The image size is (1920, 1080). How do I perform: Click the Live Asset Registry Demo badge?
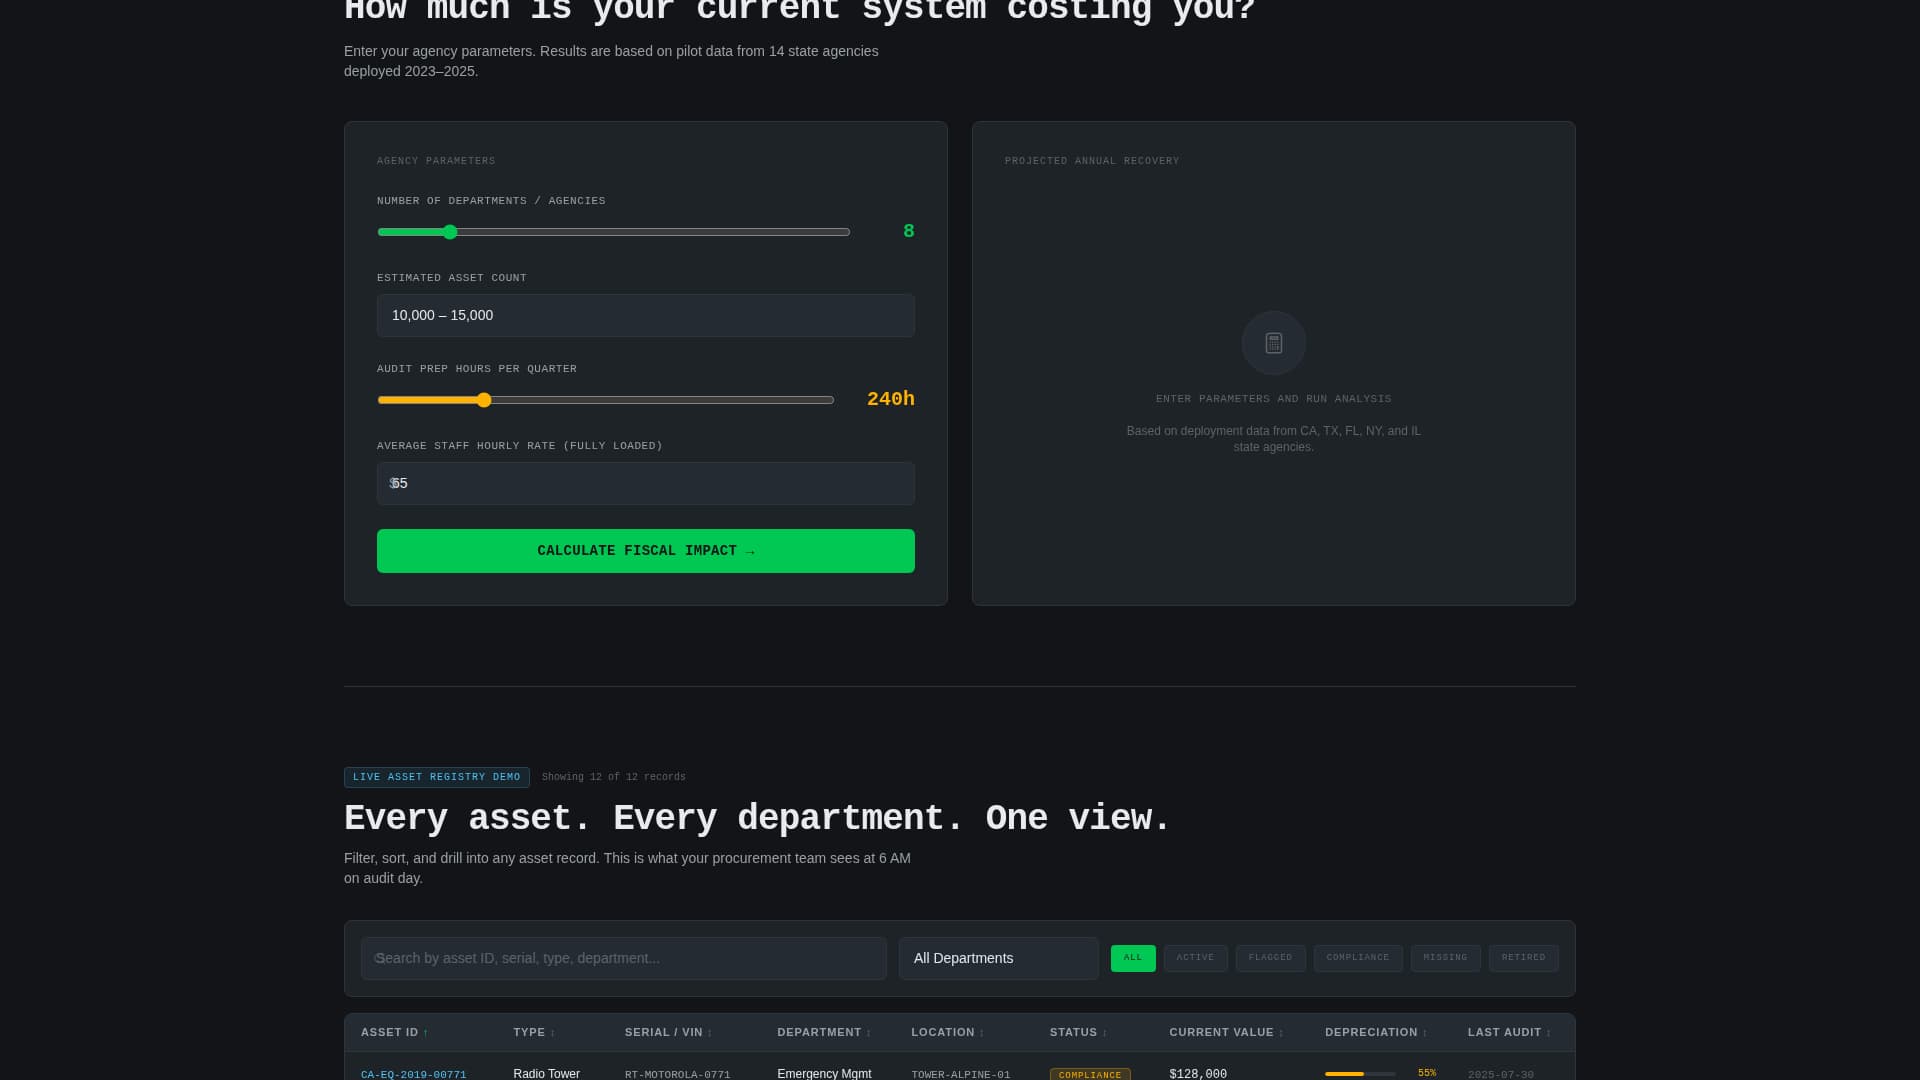(437, 777)
